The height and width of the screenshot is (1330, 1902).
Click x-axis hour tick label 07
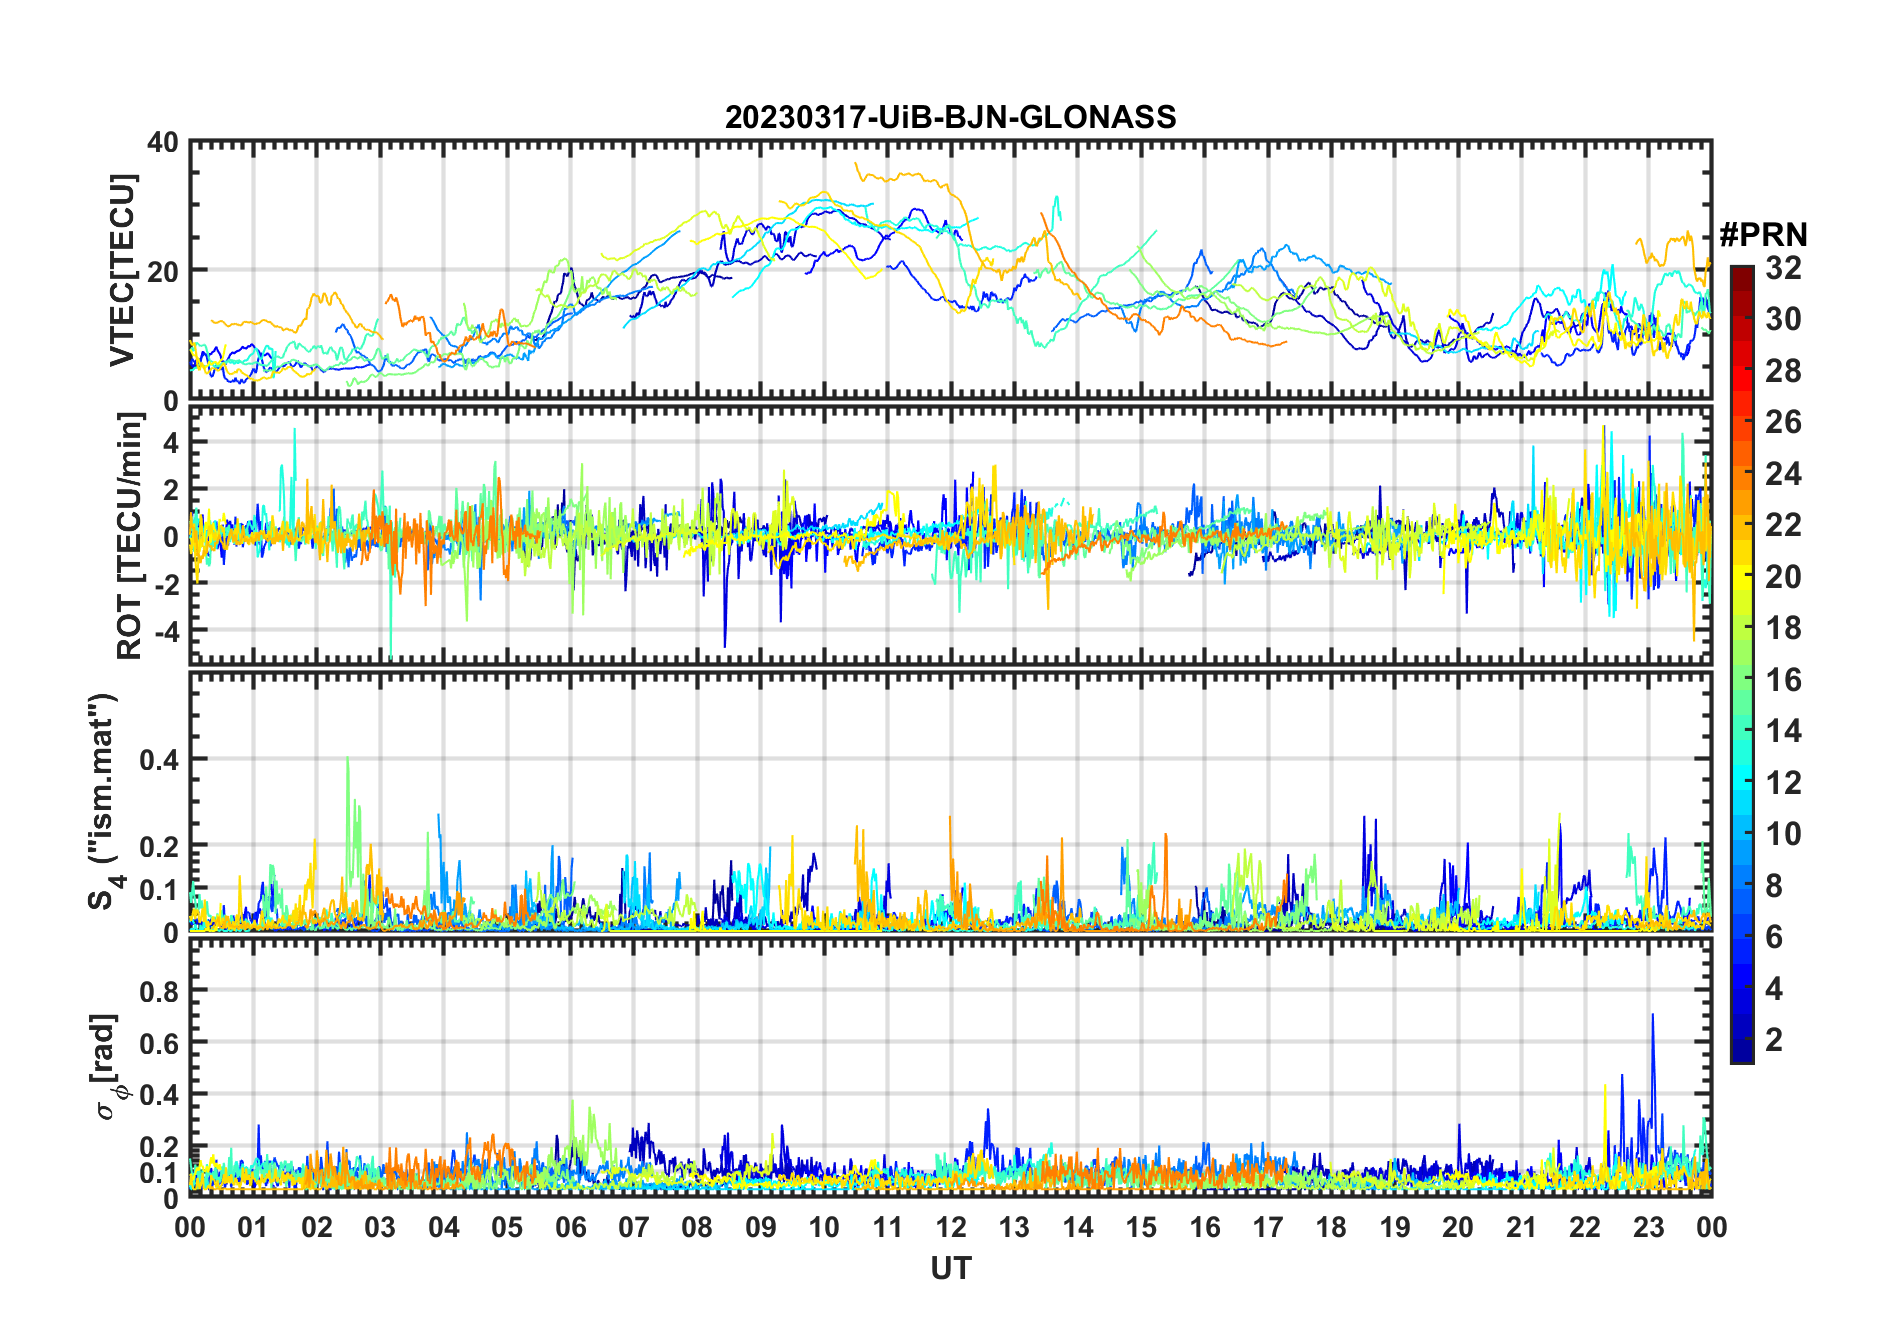[x=634, y=1227]
